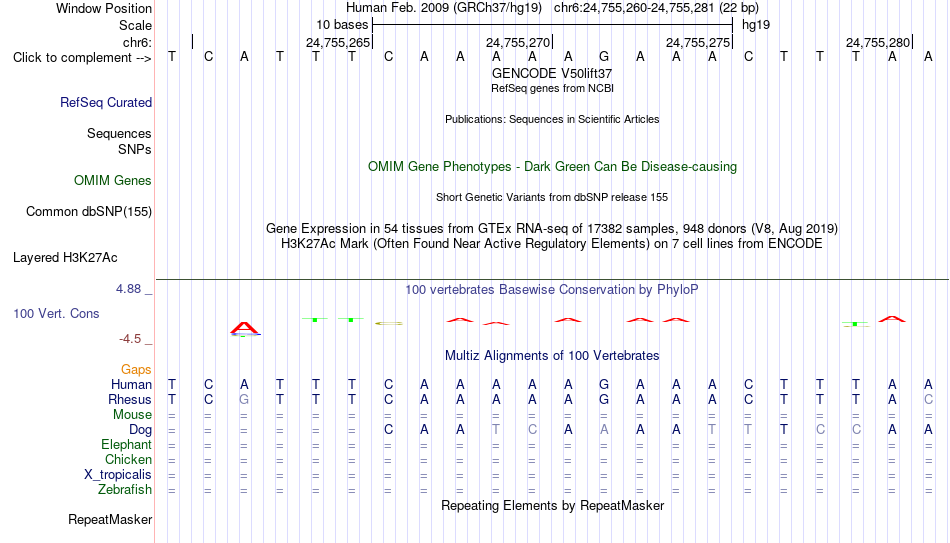Image resolution: width=950 pixels, height=543 pixels.
Task: Click the GENCODE V50lift37 track title
Action: click(x=552, y=73)
